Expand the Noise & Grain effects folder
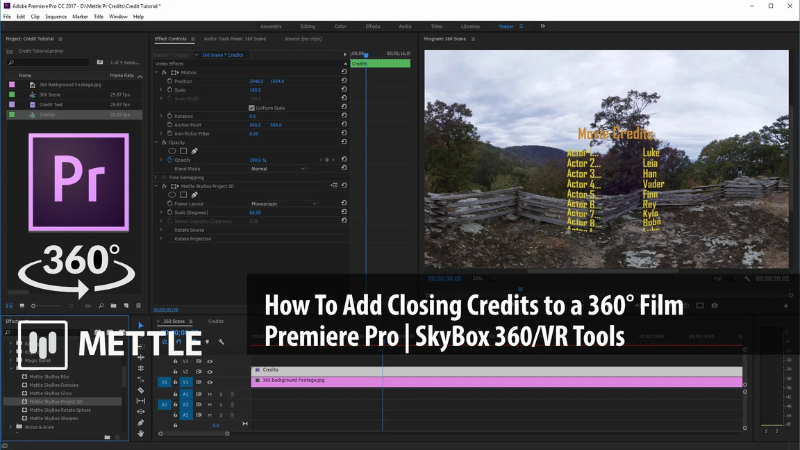This screenshot has width=800, height=450. tap(11, 426)
